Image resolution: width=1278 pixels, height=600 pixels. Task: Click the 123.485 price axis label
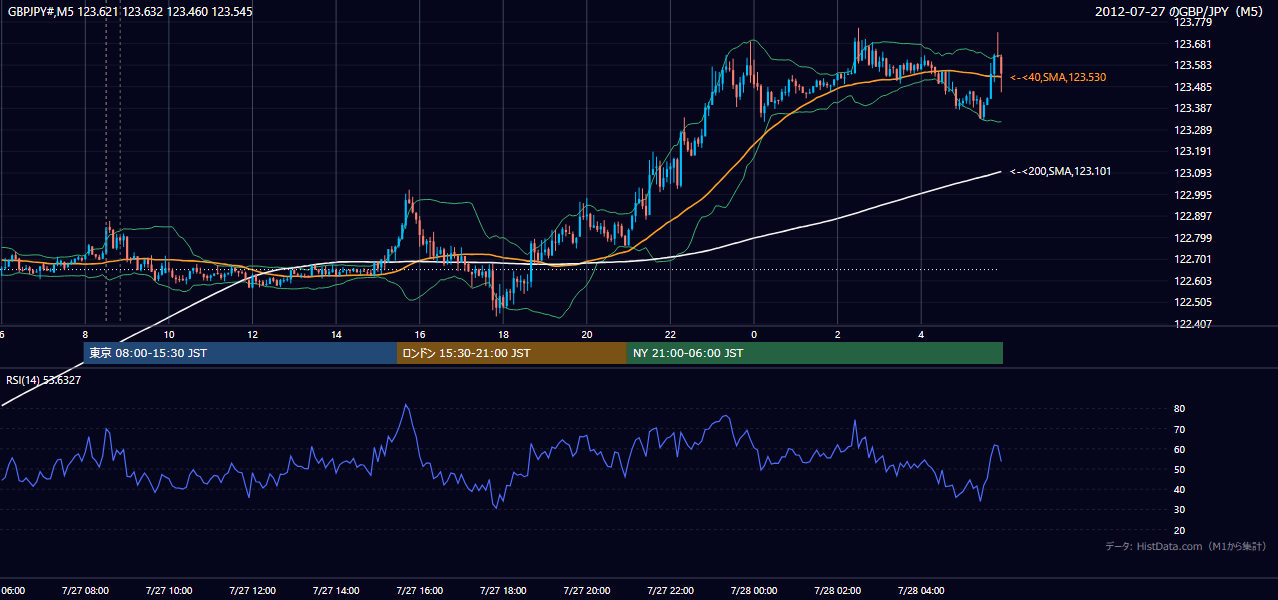[1192, 87]
